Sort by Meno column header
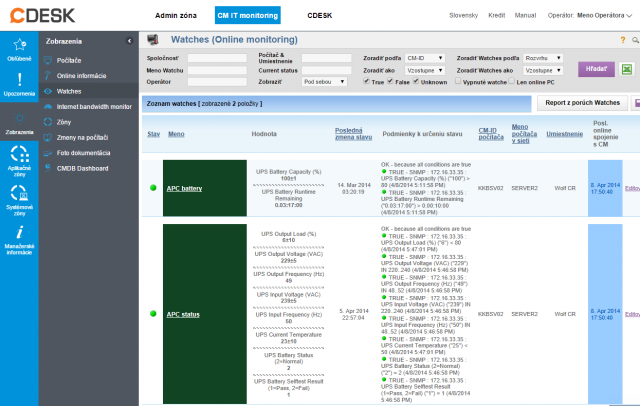Viewport: 640px width, 406px height. pos(176,134)
